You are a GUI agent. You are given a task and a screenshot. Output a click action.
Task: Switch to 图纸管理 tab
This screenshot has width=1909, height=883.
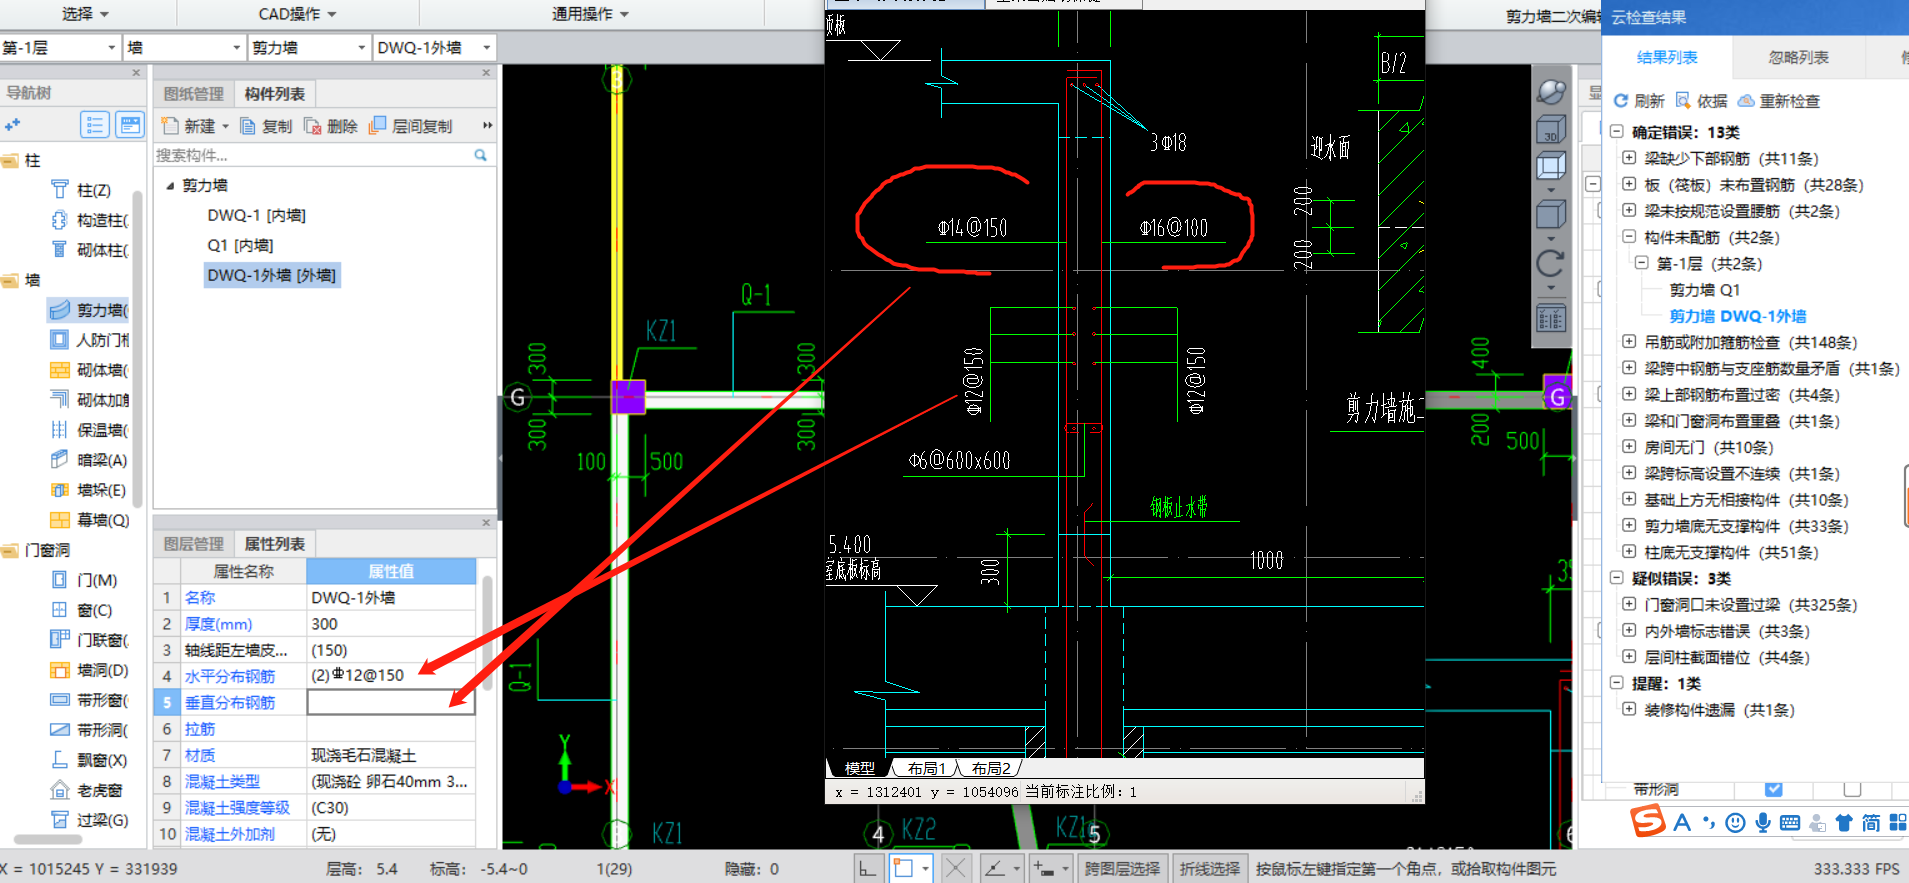(194, 93)
